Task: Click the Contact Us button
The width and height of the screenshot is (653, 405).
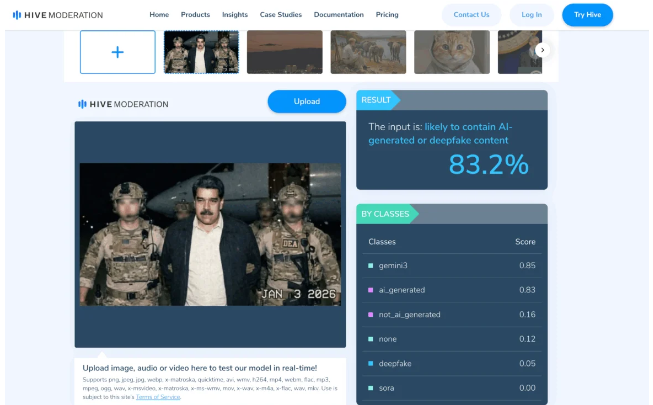Action: (471, 15)
